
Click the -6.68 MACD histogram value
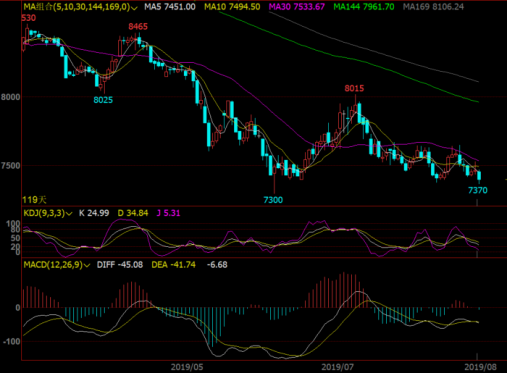click(217, 265)
